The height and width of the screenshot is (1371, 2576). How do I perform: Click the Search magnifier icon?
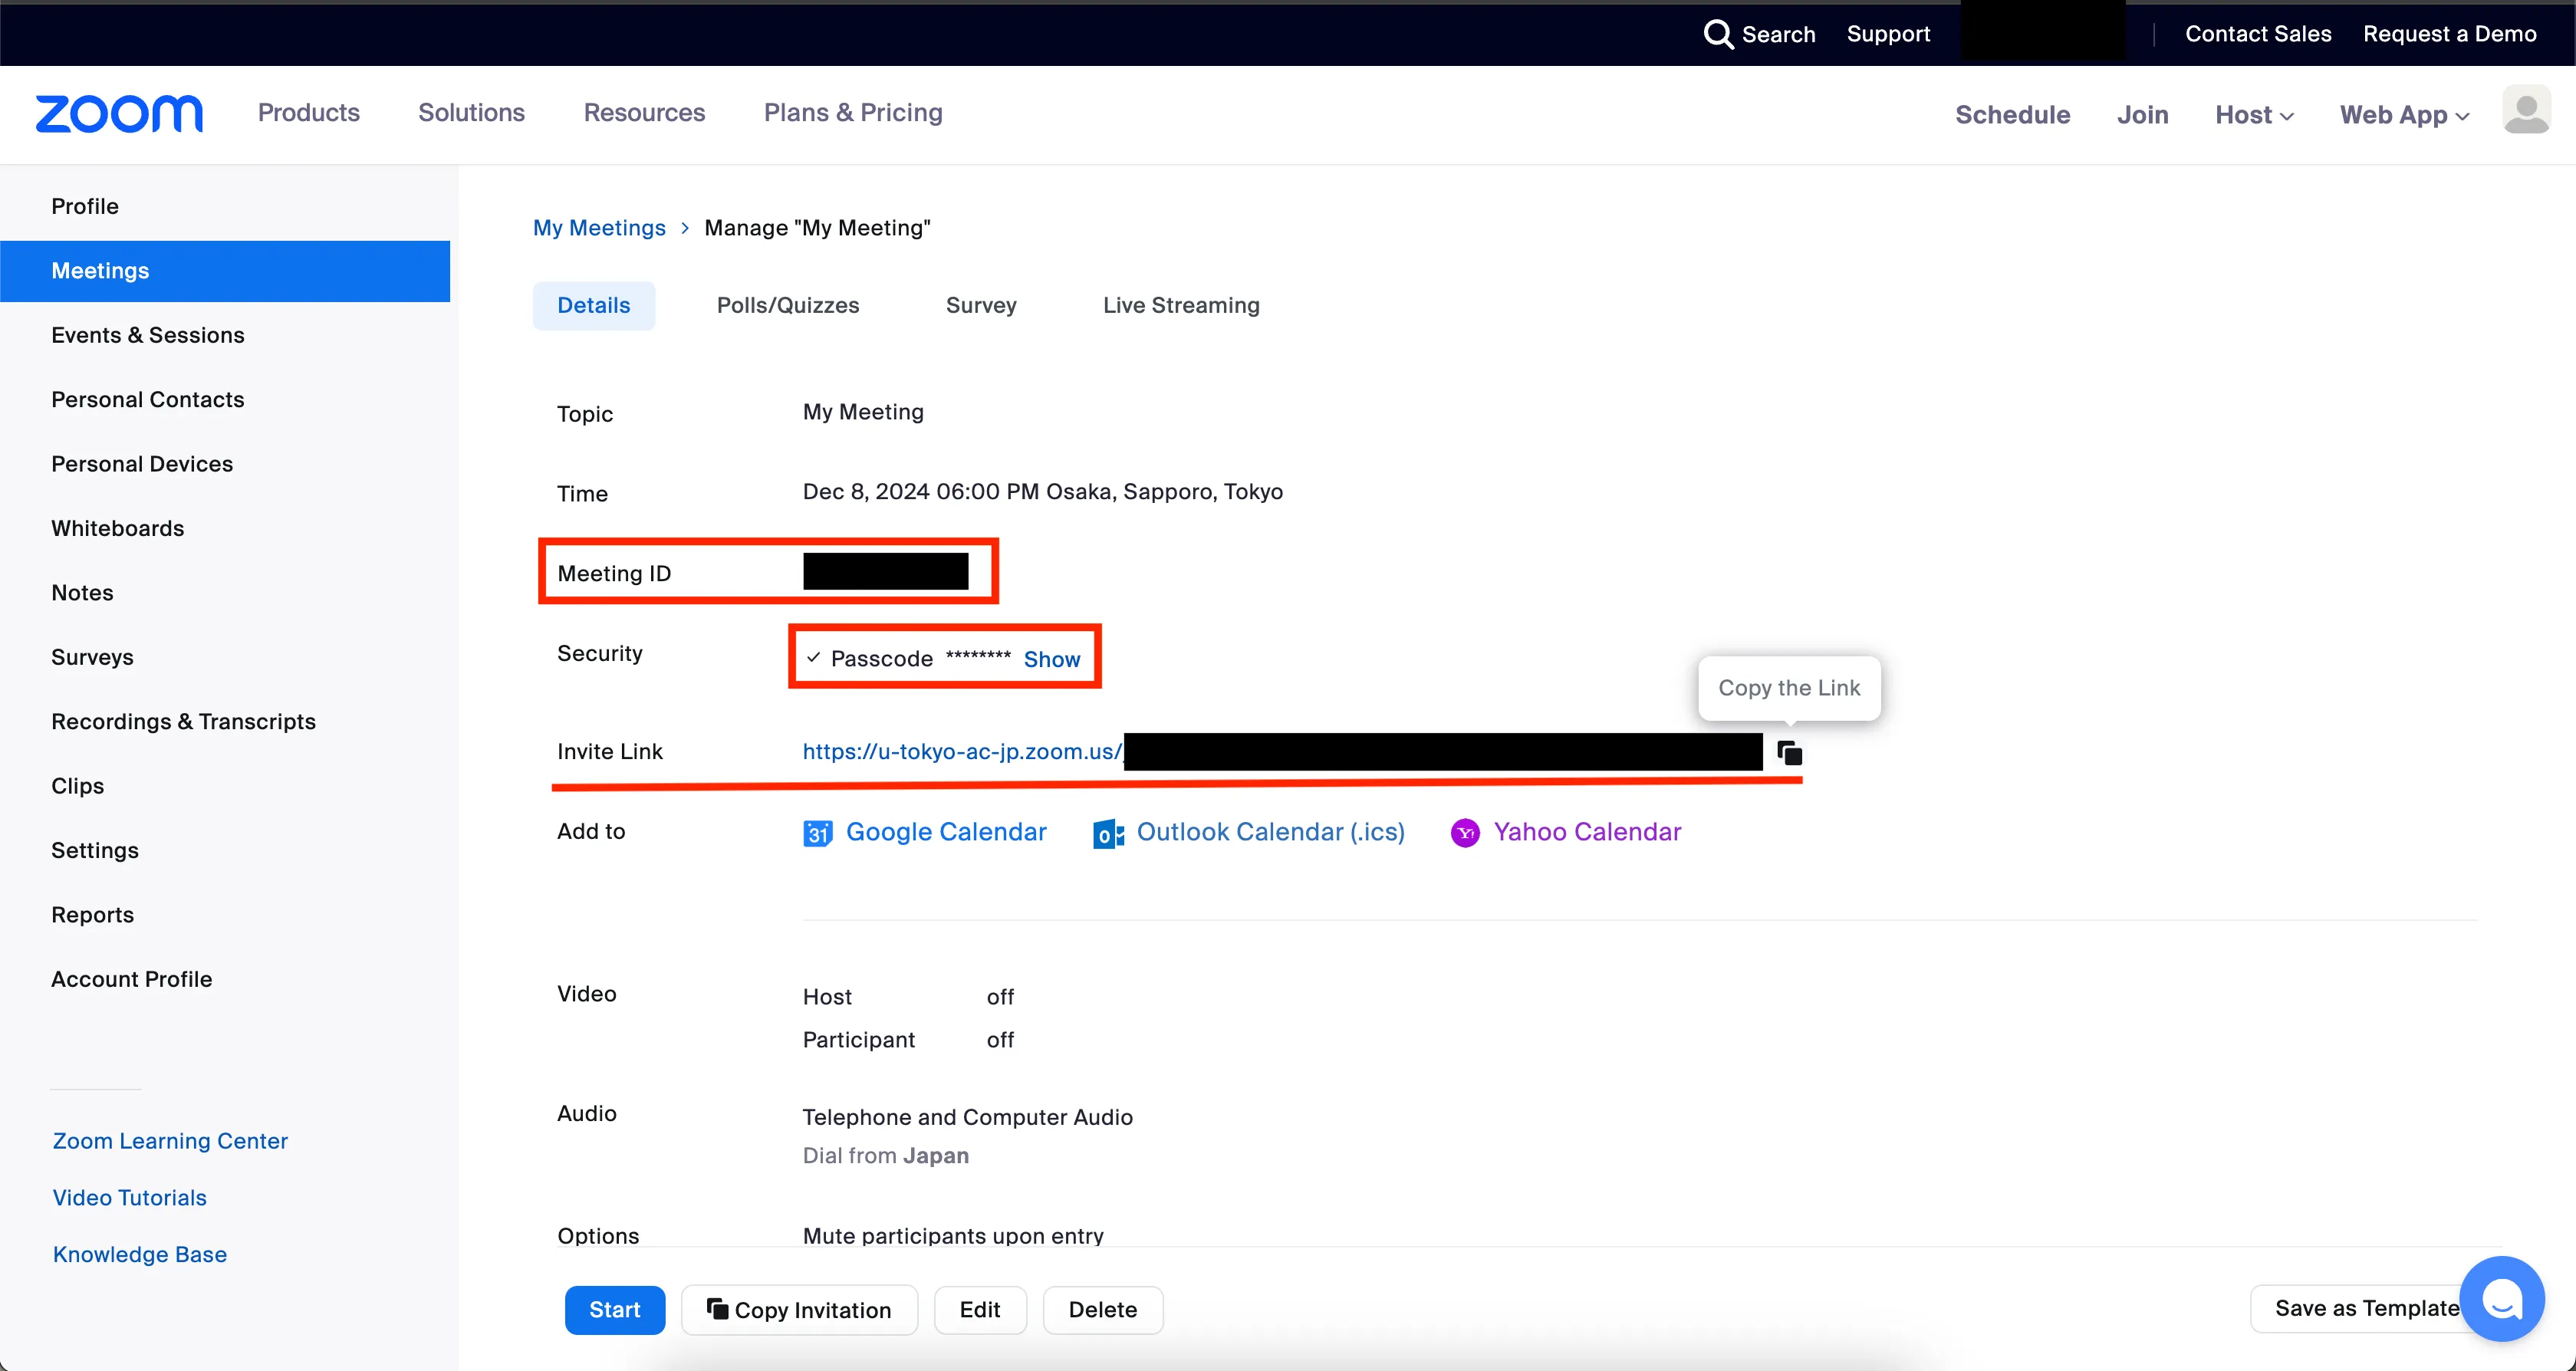(1717, 34)
